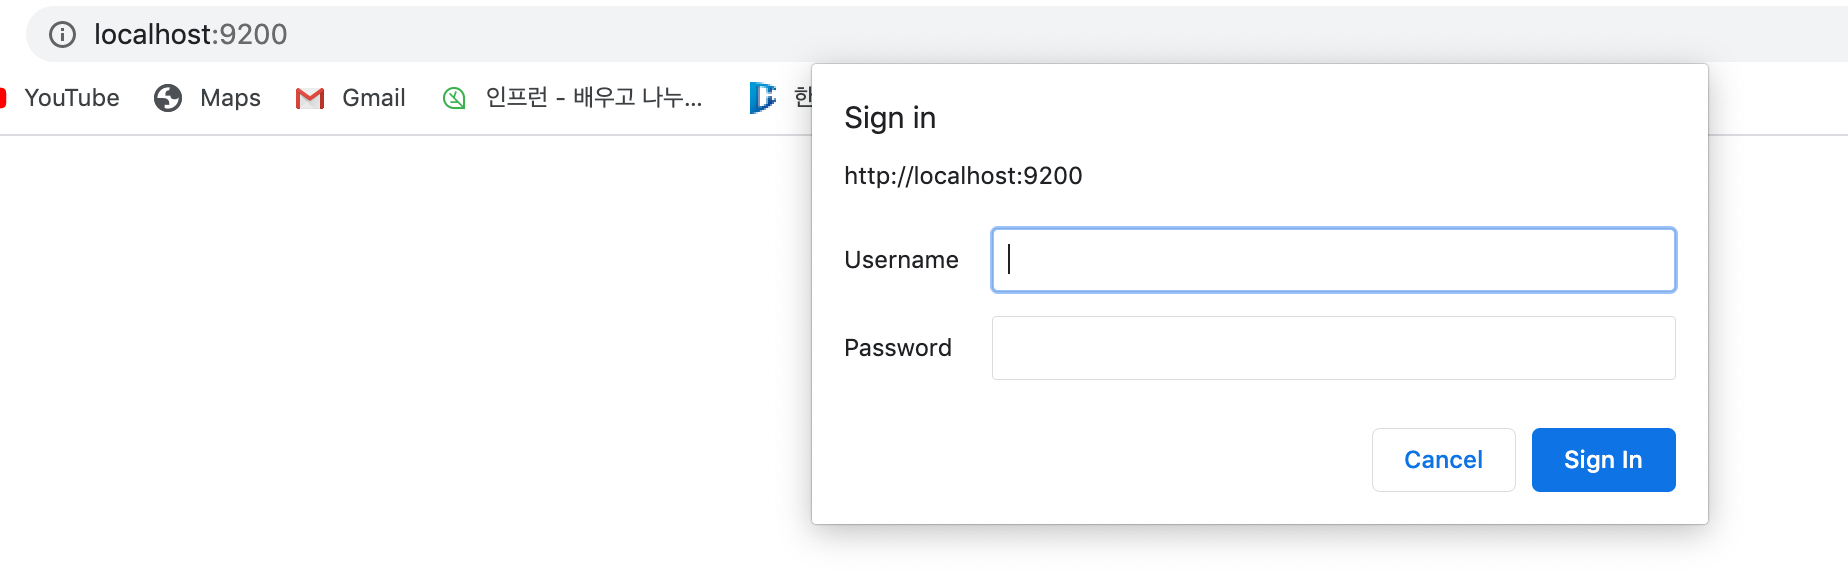Image resolution: width=1848 pixels, height=578 pixels.
Task: Focus the Username input field
Action: tap(1333, 260)
